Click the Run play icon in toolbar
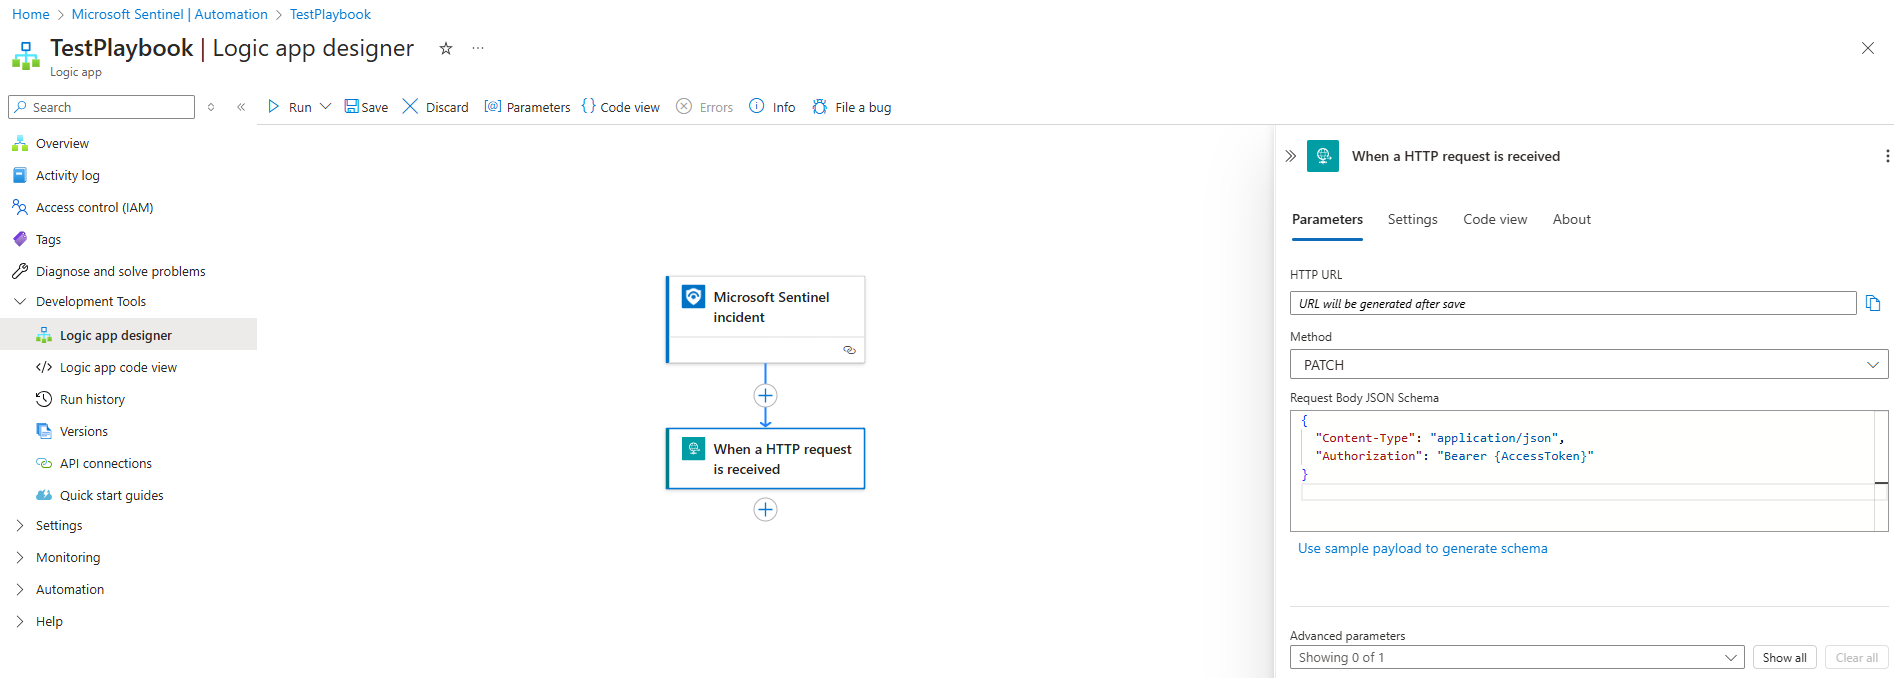Image resolution: width=1894 pixels, height=678 pixels. 274,107
